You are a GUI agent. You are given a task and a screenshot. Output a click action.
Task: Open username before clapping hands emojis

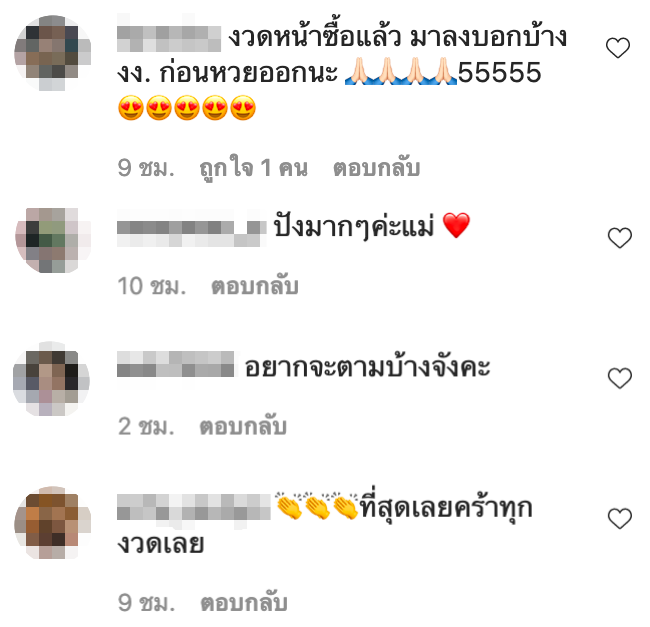[194, 507]
